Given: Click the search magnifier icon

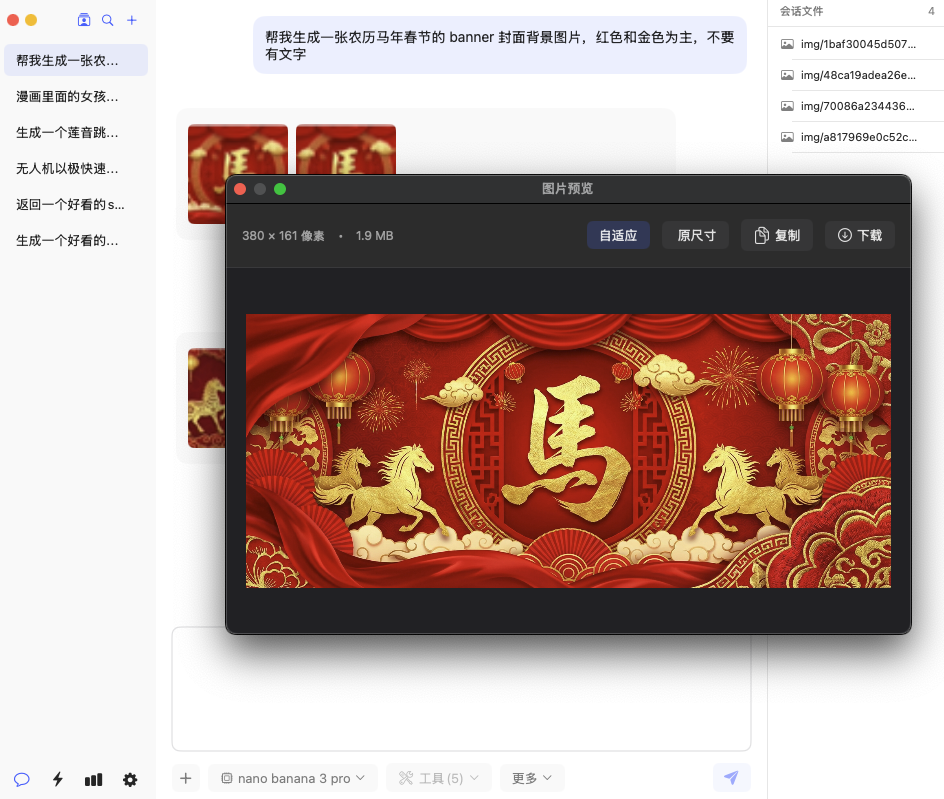Looking at the screenshot, I should coord(108,20).
